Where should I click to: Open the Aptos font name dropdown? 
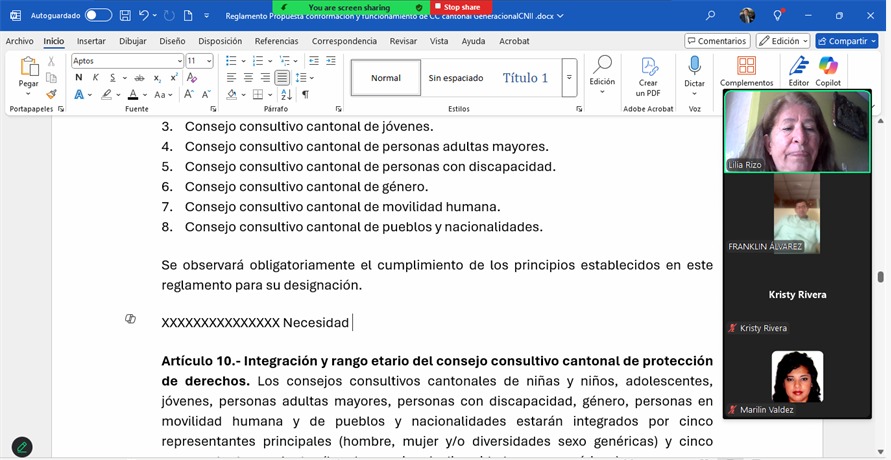180,61
